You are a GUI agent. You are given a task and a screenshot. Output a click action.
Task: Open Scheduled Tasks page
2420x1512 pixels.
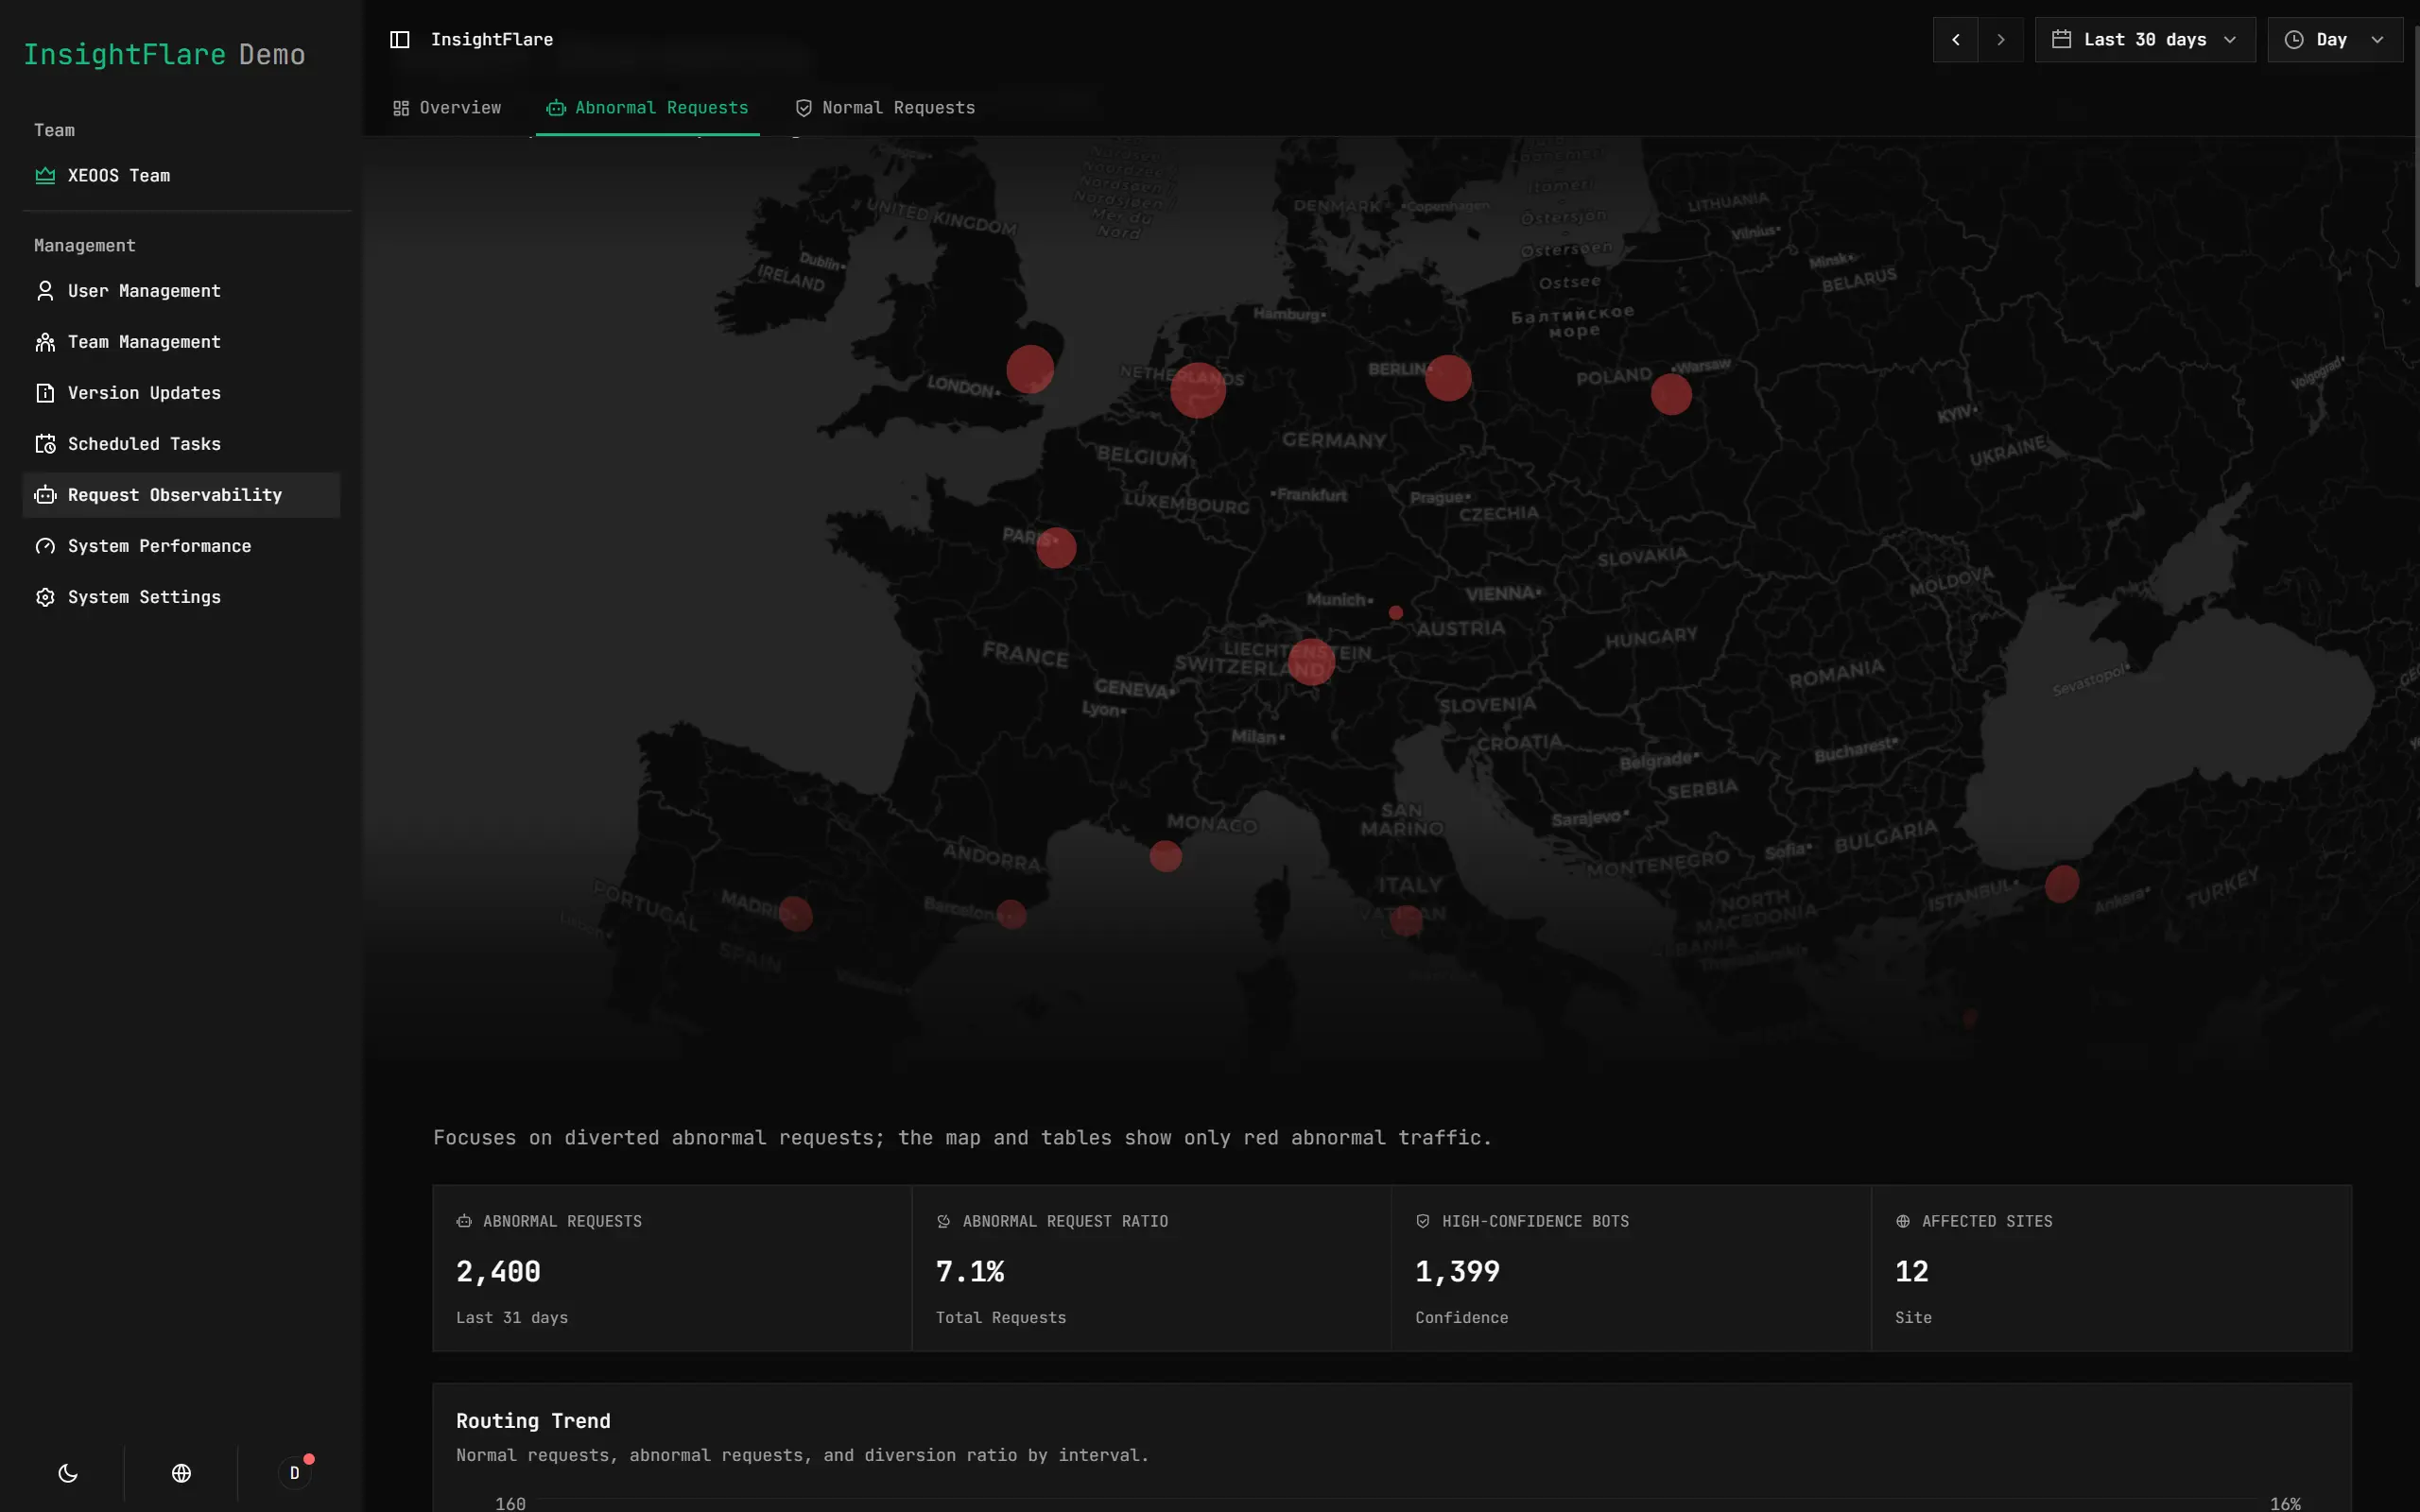(181, 444)
